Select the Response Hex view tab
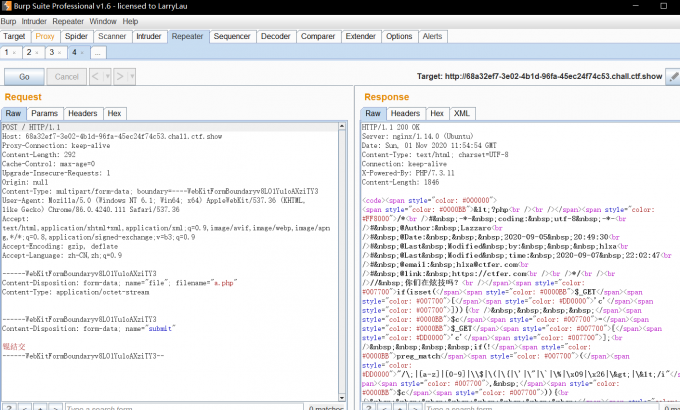Screen dimensions: 680x410 point(437,113)
